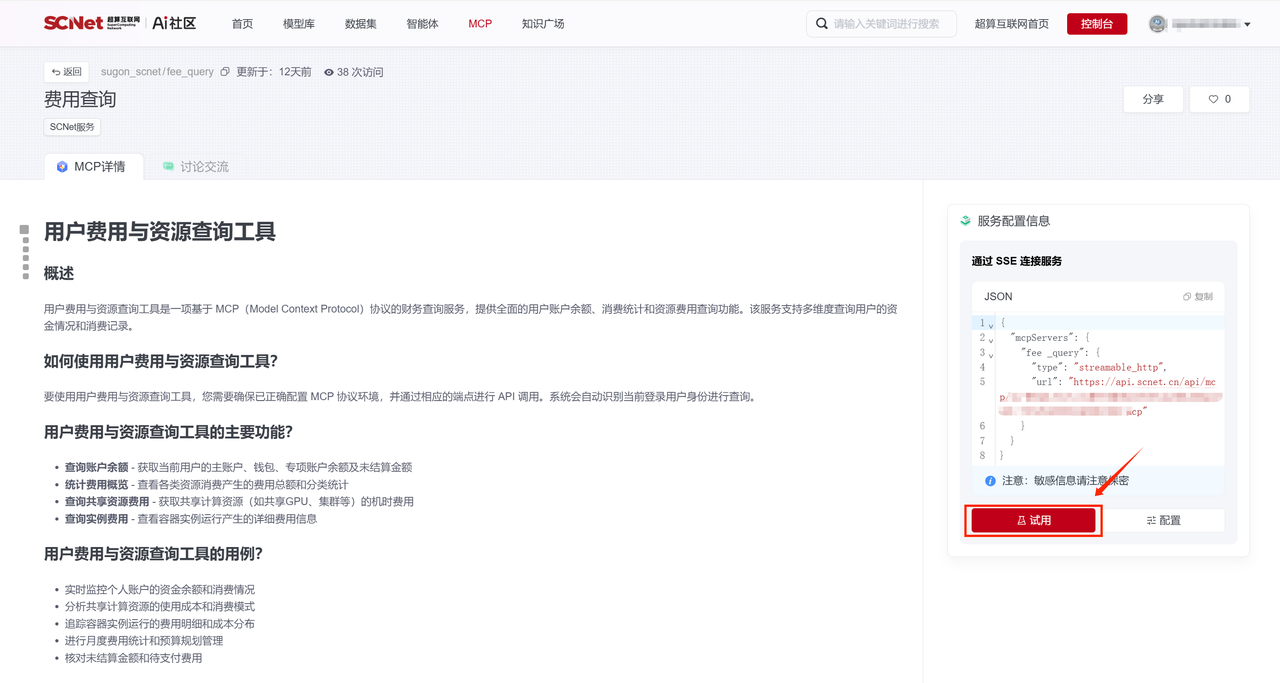Viewport: 1280px width, 683px height.
Task: Click the eye icon beside 38 次访问
Action: click(x=328, y=72)
